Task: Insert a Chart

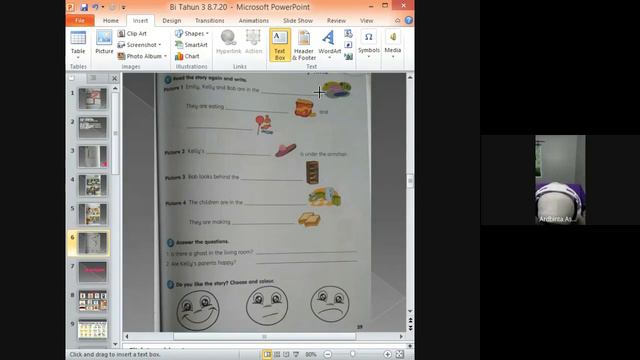Action: (x=187, y=56)
